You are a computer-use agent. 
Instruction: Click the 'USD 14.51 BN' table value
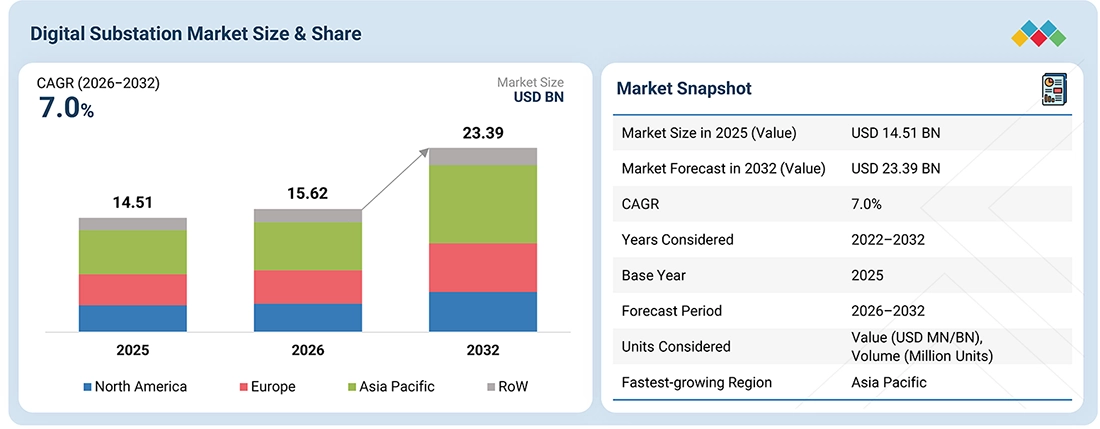(896, 132)
